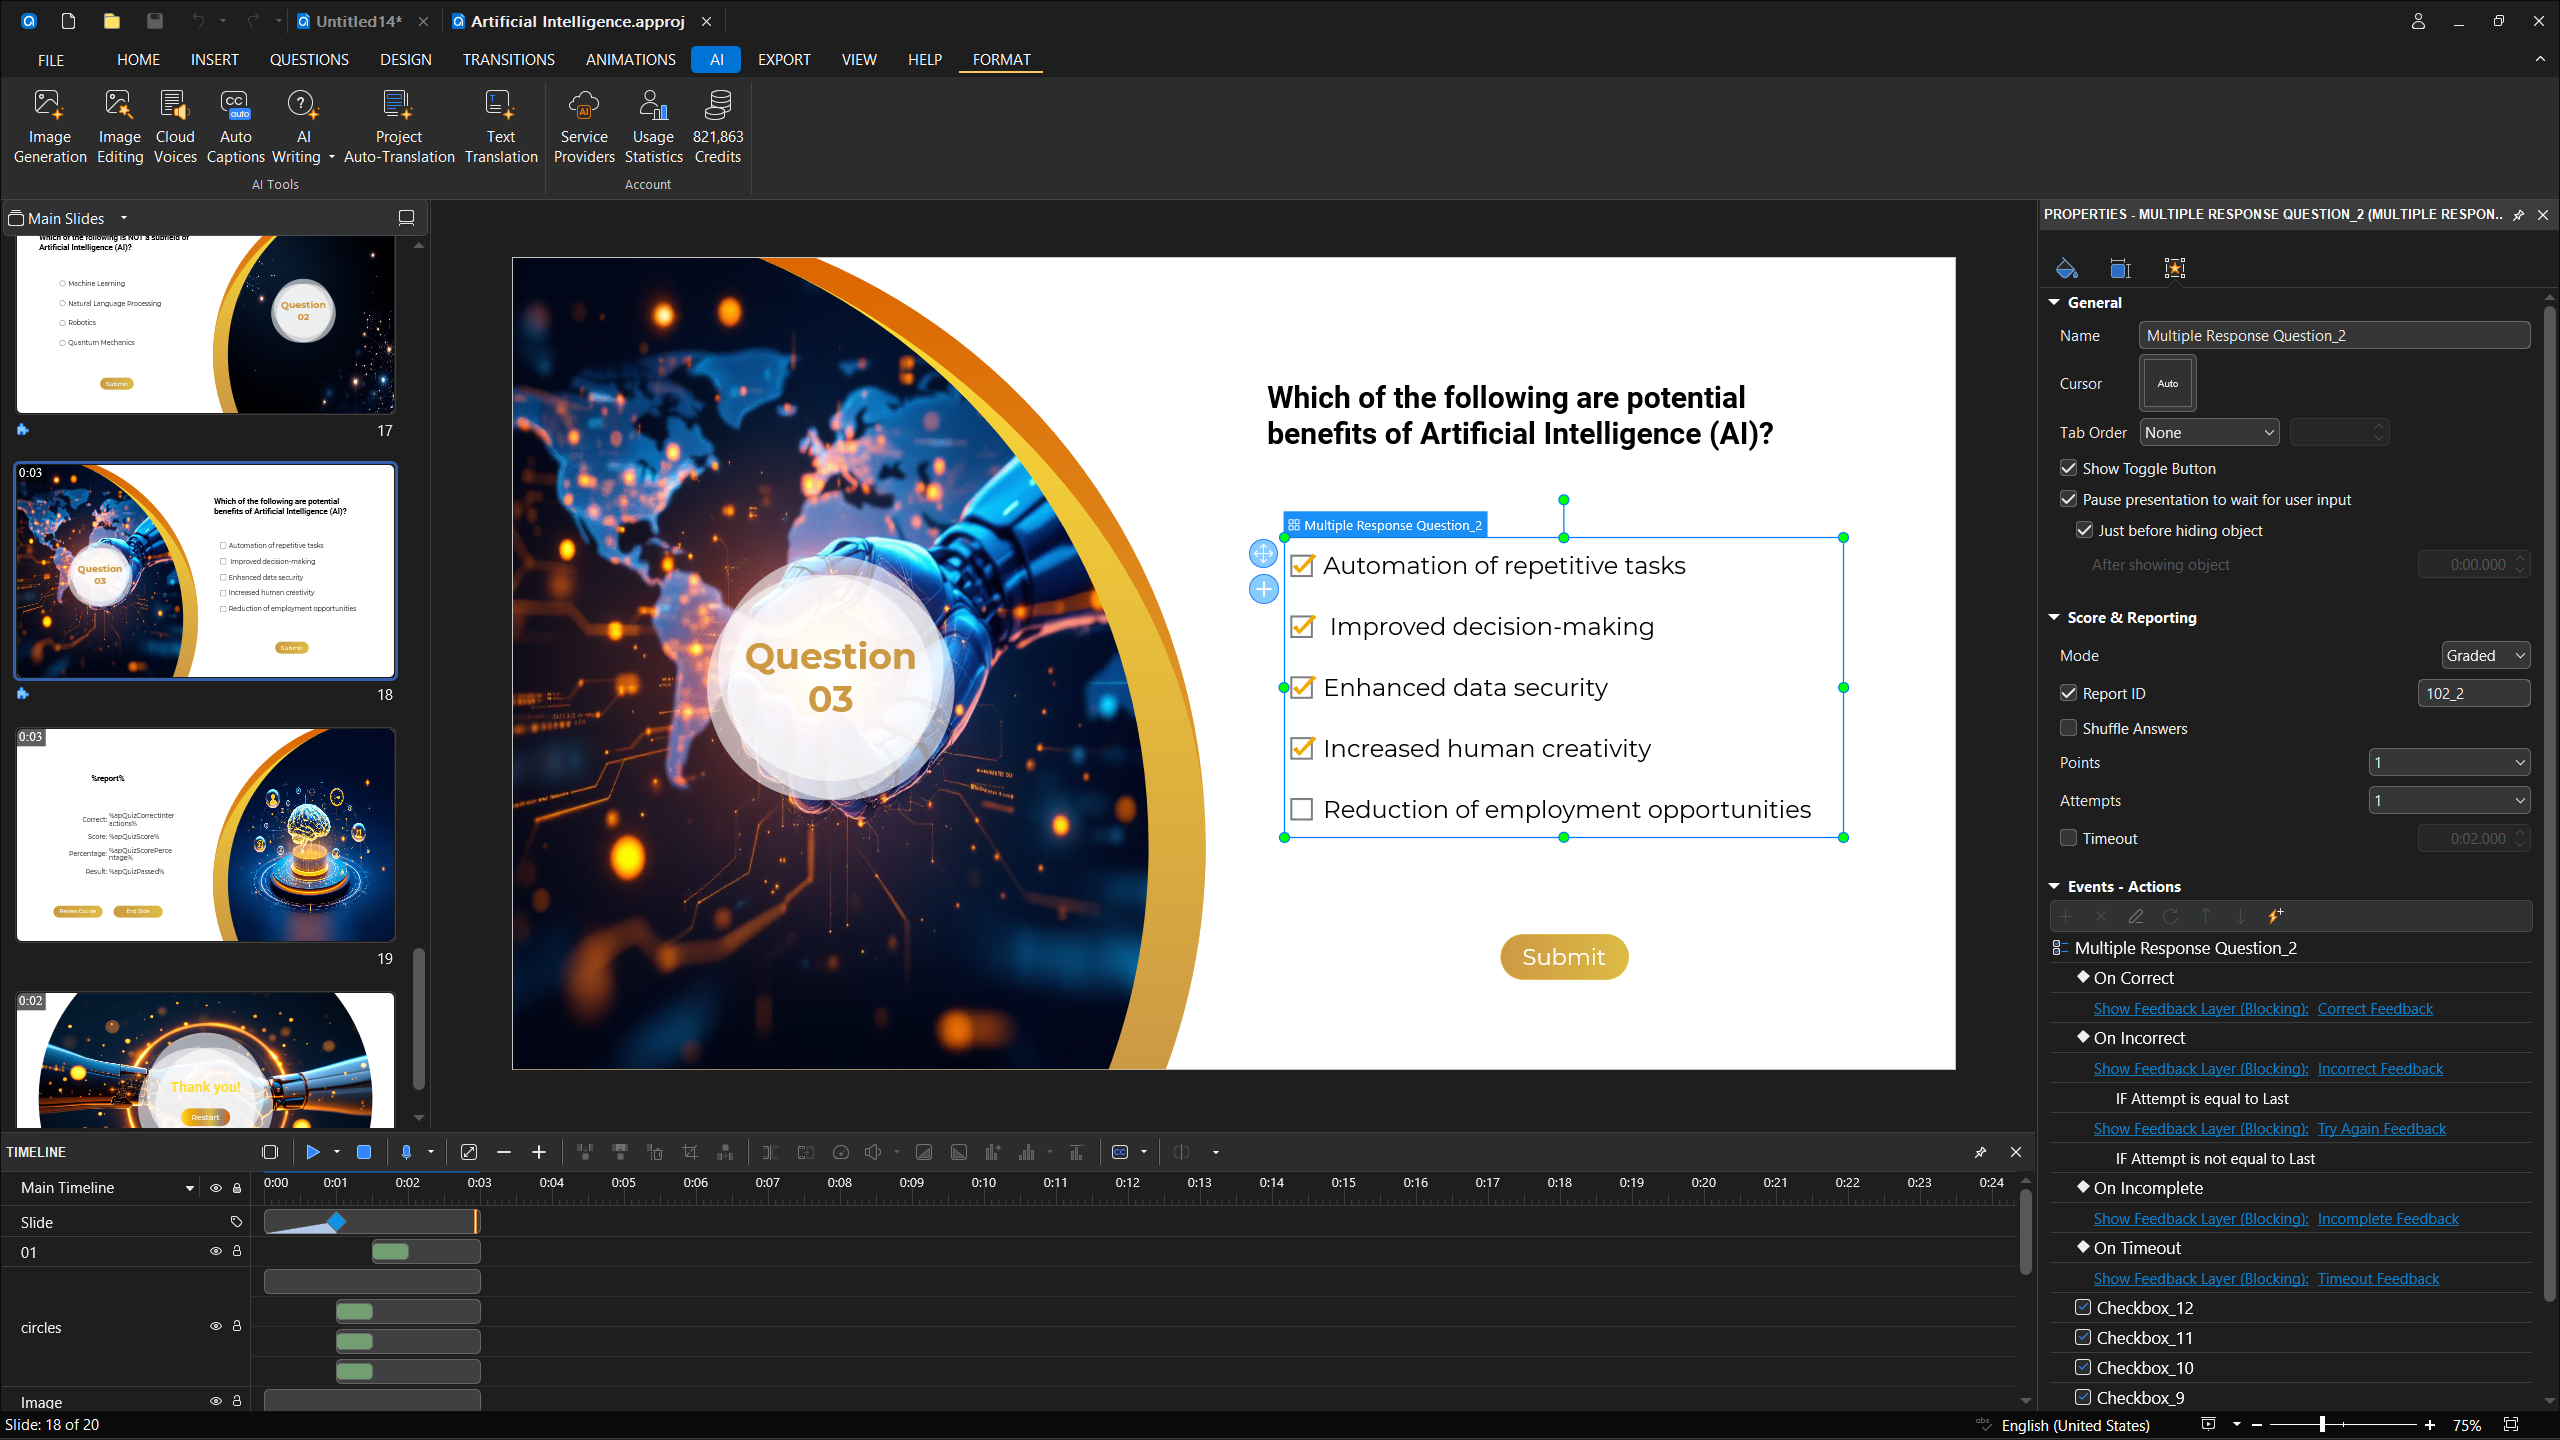
Task: Open the Image Generation AI tool
Action: pos(49,124)
